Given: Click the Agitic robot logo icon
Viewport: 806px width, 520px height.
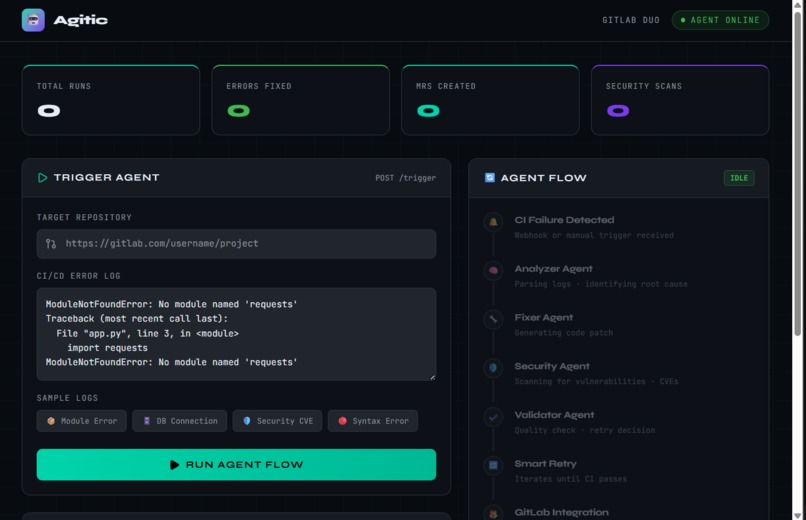Looking at the screenshot, I should pyautogui.click(x=33, y=20).
